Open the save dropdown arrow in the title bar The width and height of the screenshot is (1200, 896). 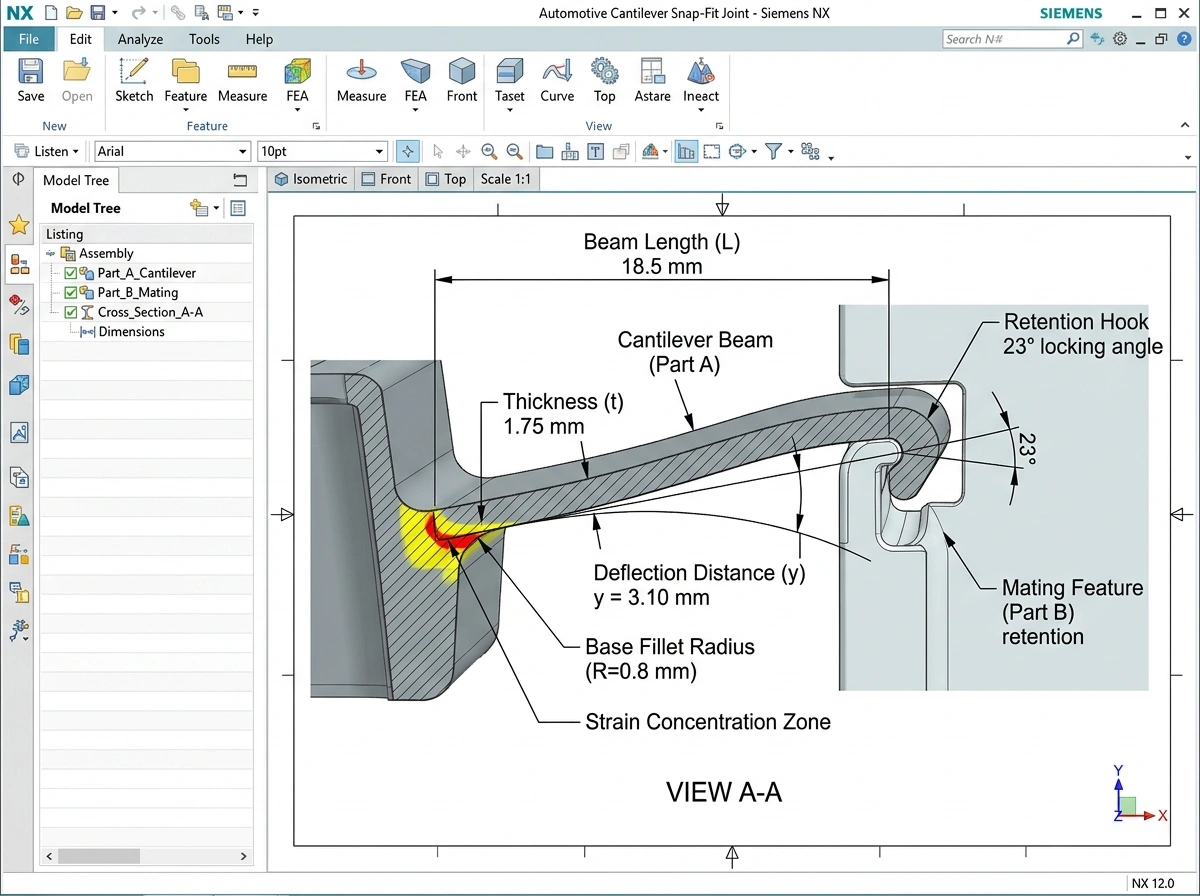tap(114, 13)
